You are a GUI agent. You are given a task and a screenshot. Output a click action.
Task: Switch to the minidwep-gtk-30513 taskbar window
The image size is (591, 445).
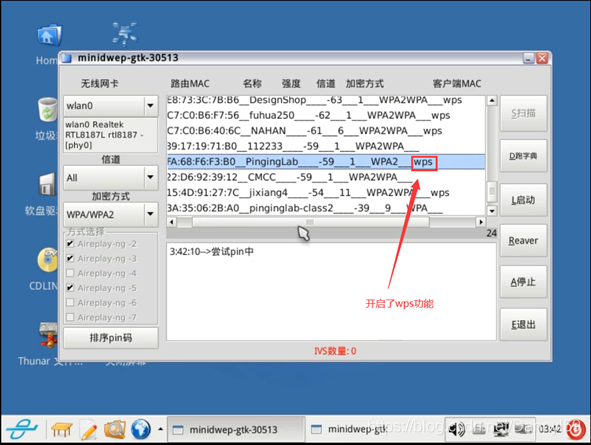[x=236, y=430]
